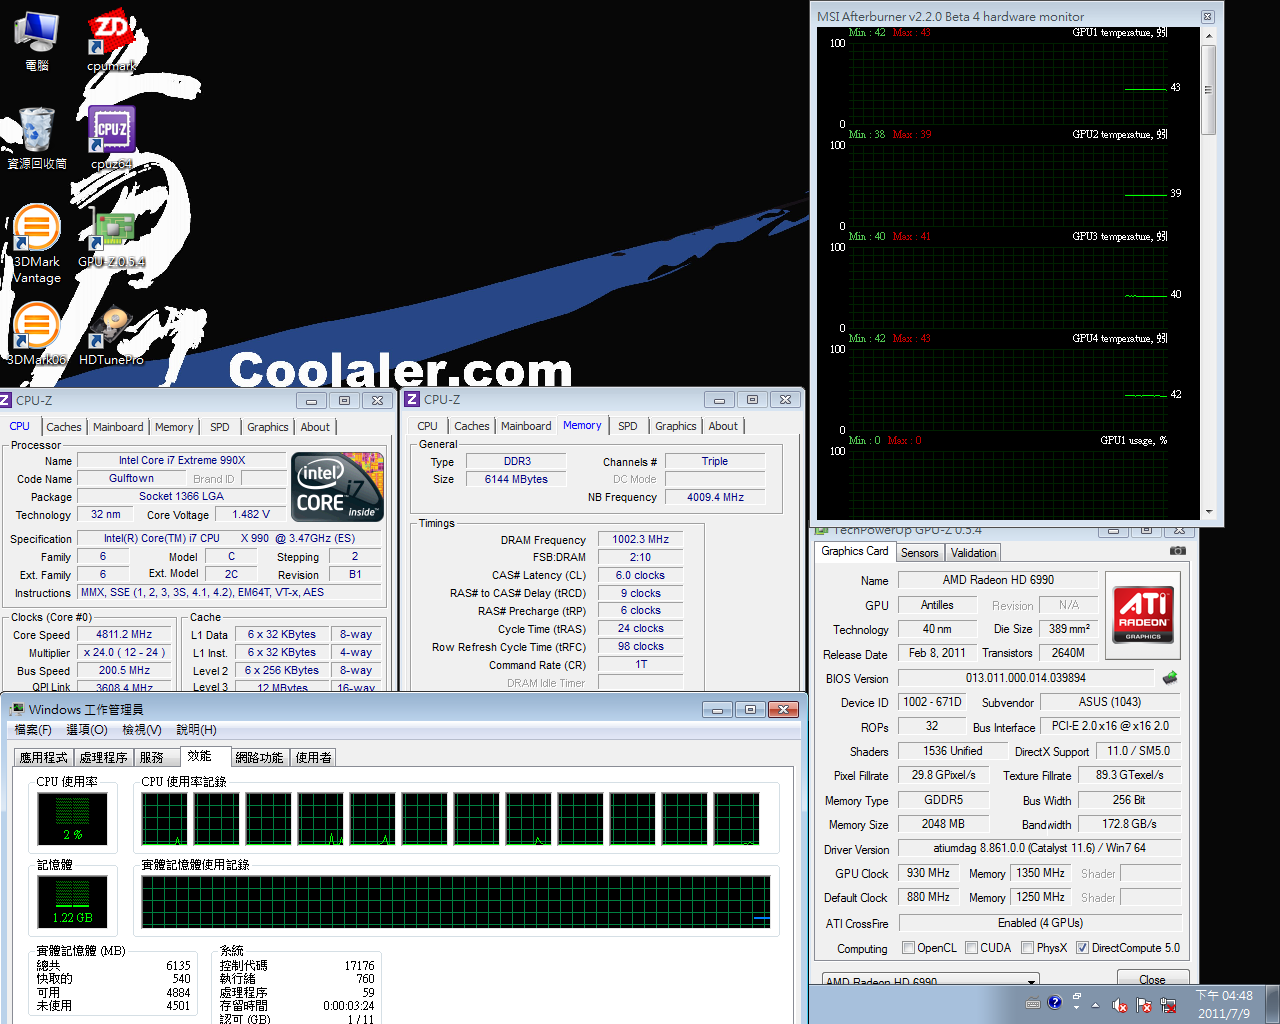This screenshot has height=1024, width=1280.
Task: Click the tray on-screen keyboard icon
Action: (1033, 1003)
